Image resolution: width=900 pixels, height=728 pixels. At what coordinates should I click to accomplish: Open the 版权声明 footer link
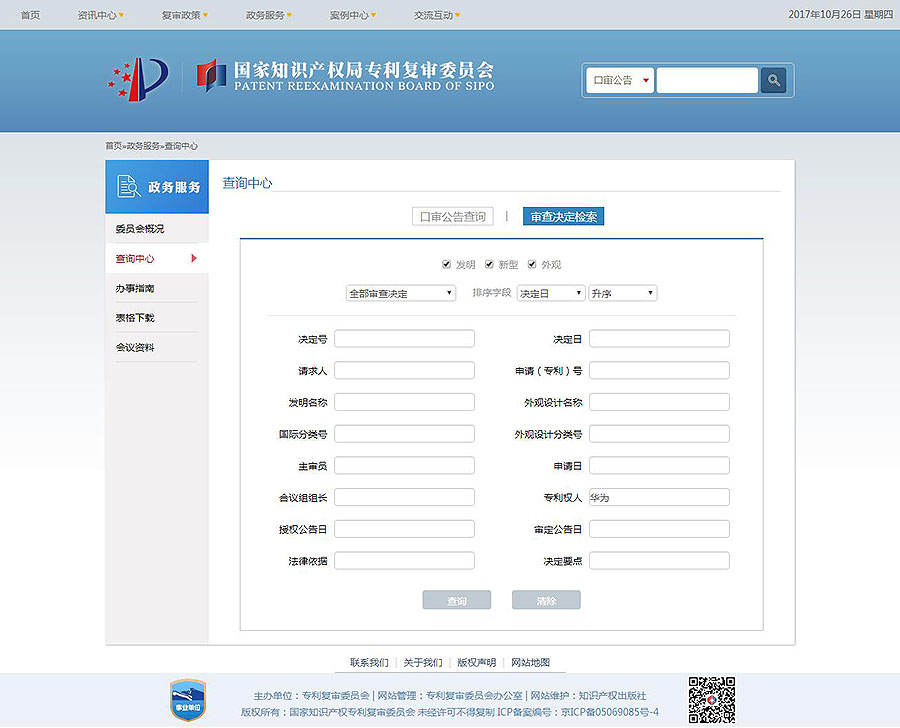[476, 663]
